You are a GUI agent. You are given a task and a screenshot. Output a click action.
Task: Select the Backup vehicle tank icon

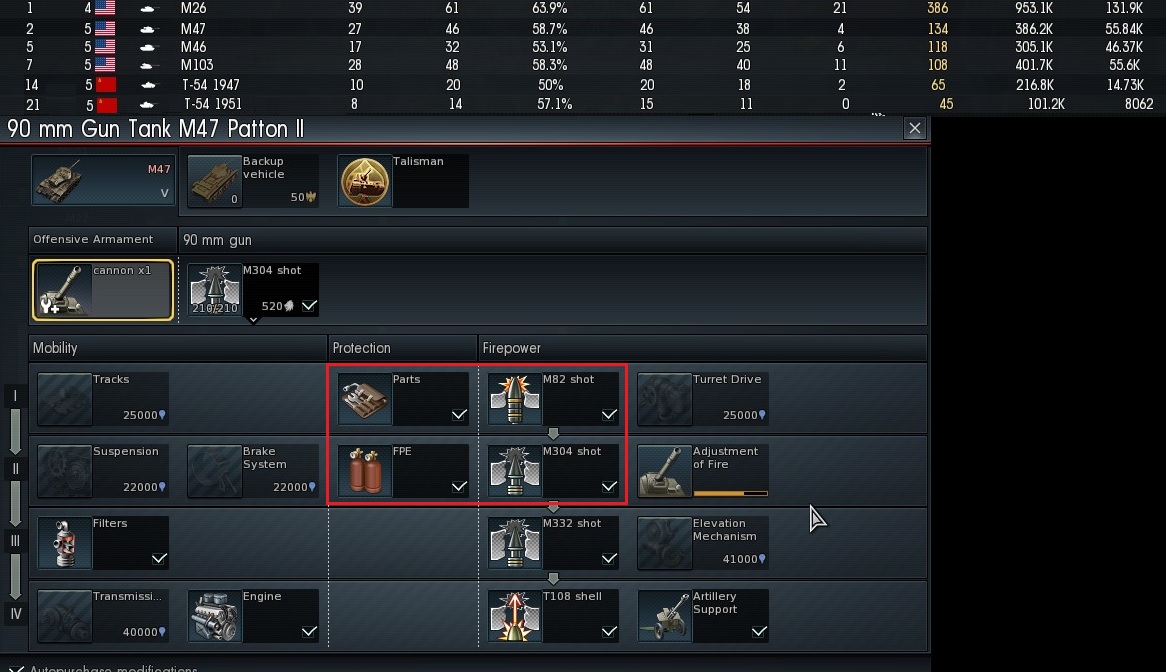click(214, 181)
